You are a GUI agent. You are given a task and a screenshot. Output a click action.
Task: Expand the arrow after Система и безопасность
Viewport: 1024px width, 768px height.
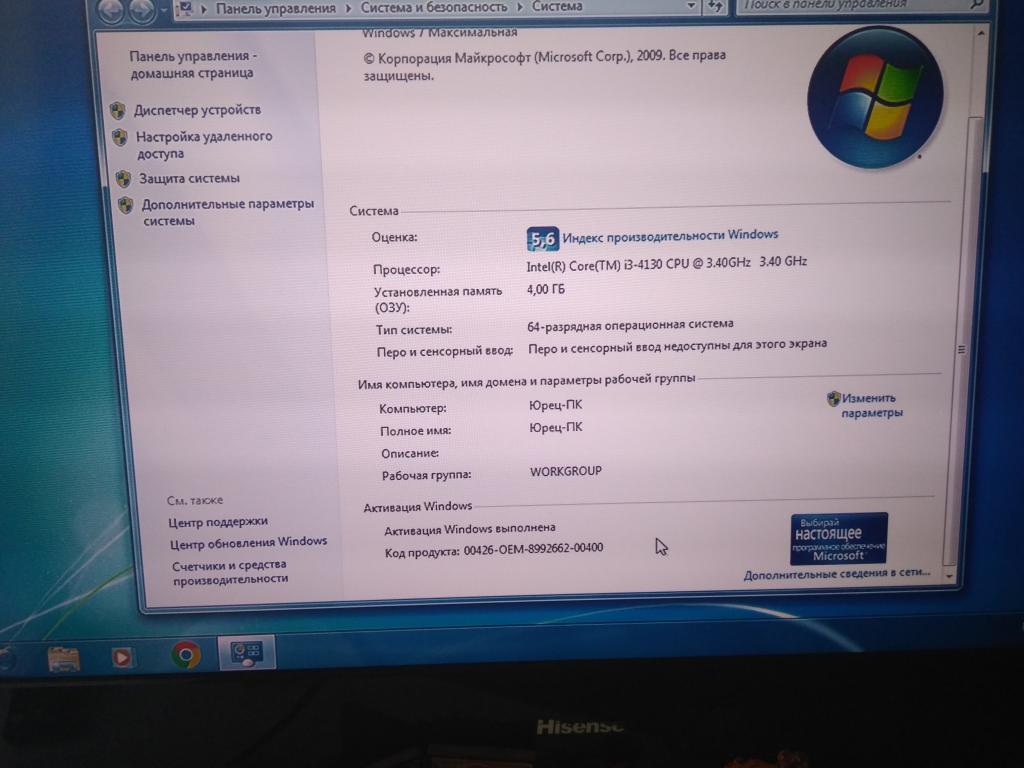coord(520,7)
